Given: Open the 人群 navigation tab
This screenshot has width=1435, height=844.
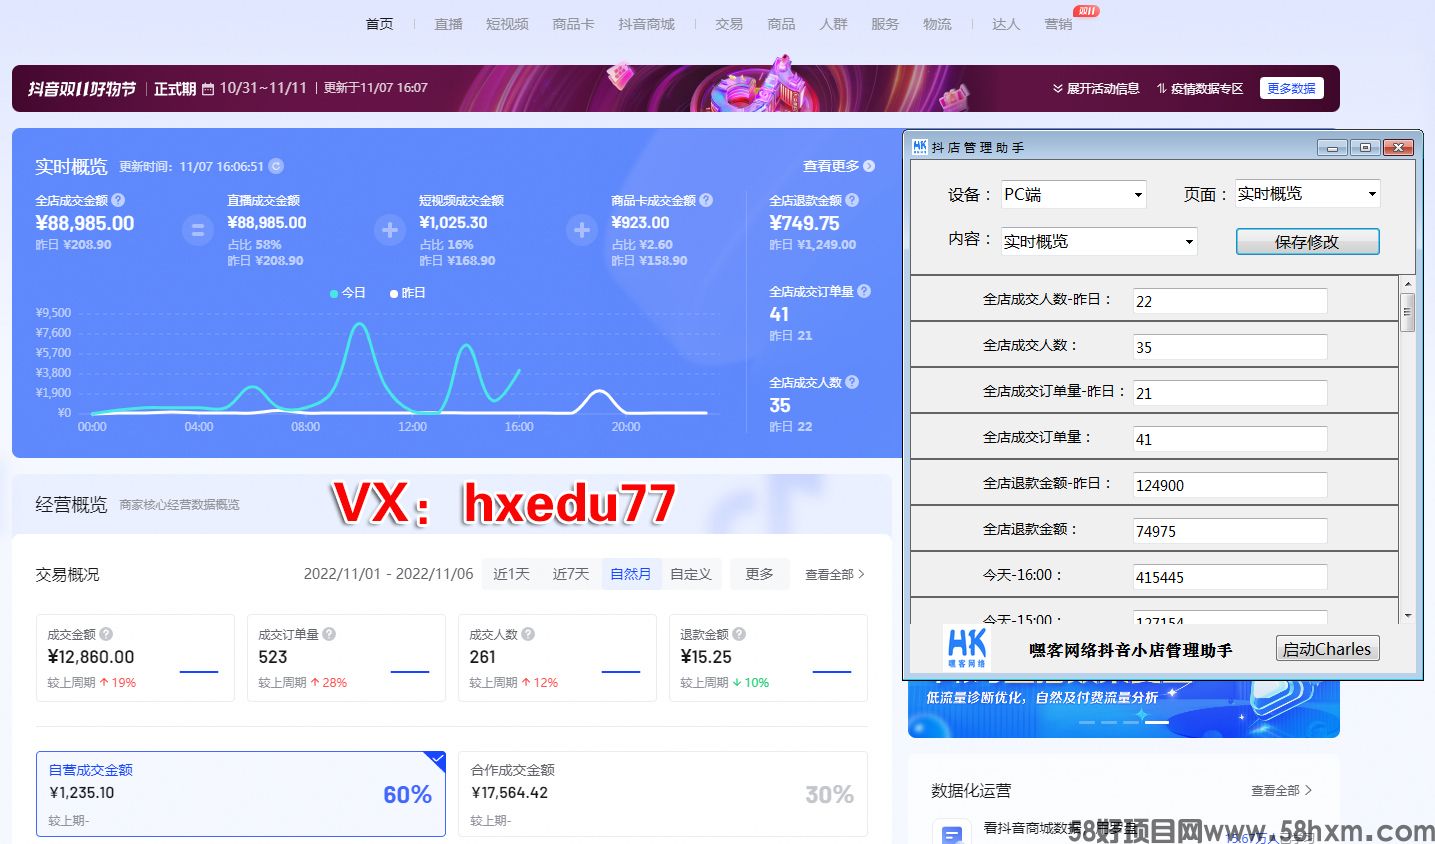Looking at the screenshot, I should [x=833, y=24].
